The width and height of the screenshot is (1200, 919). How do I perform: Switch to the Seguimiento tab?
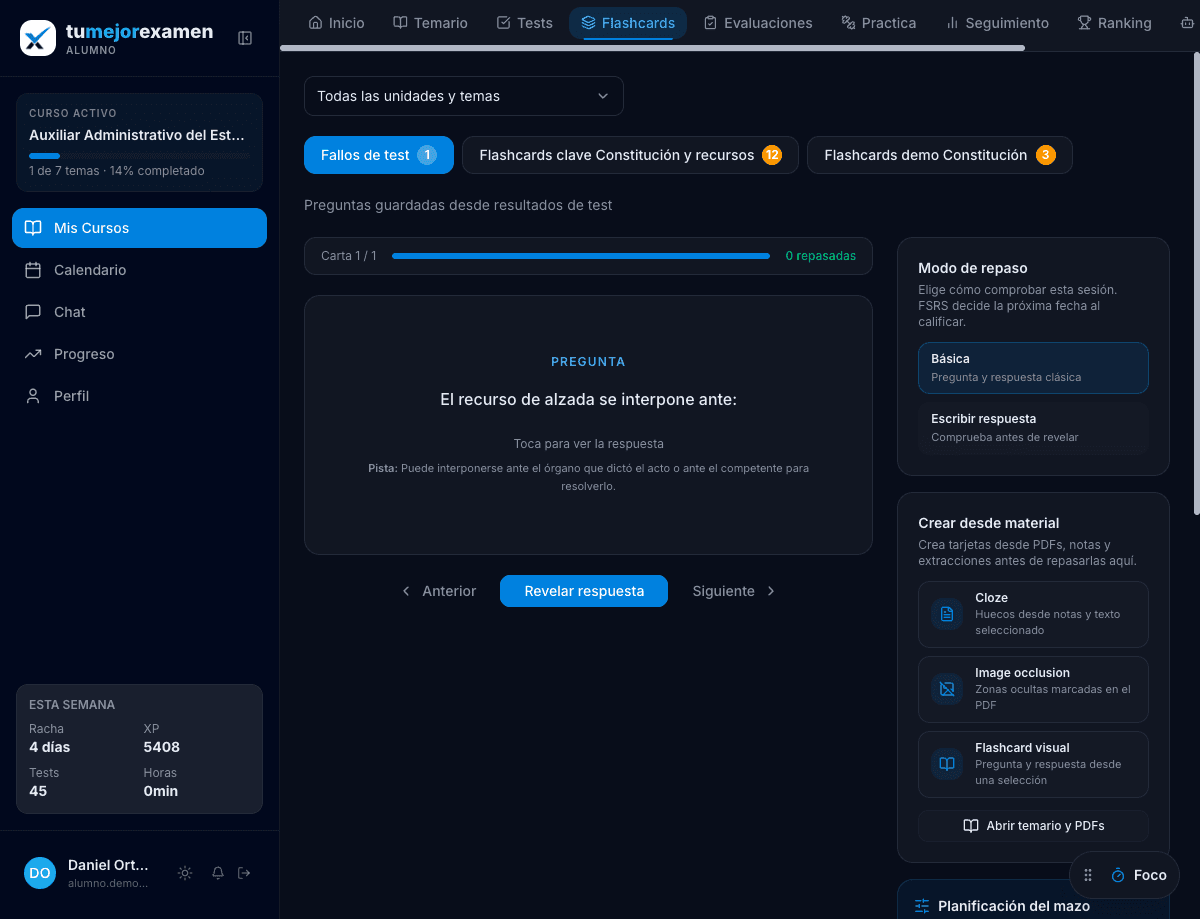997,23
